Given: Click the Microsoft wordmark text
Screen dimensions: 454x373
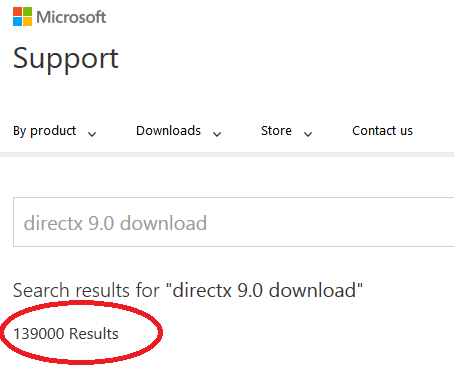Looking at the screenshot, I should [x=71, y=17].
